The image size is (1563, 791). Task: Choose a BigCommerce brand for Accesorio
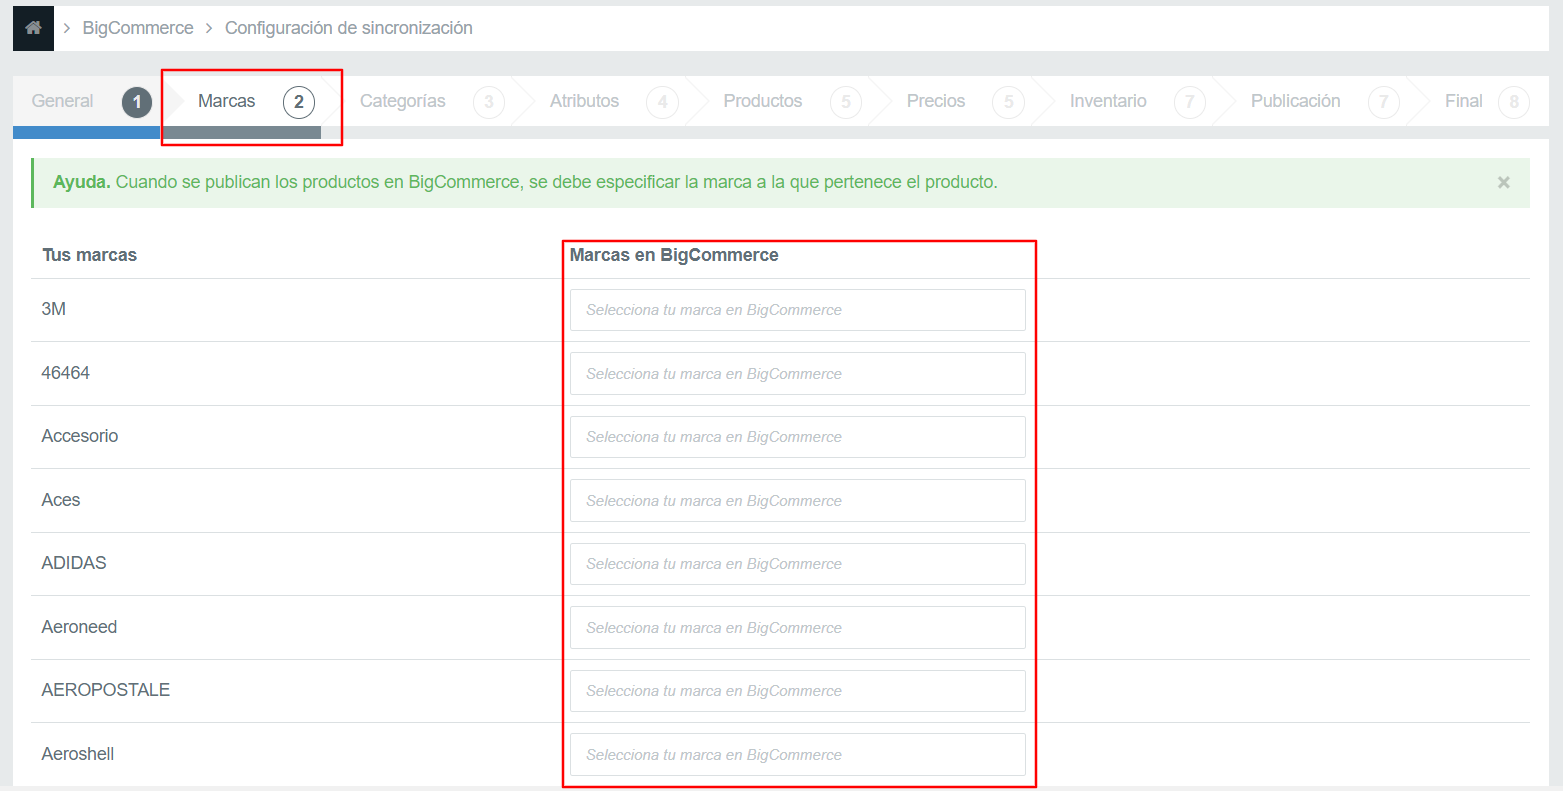798,437
